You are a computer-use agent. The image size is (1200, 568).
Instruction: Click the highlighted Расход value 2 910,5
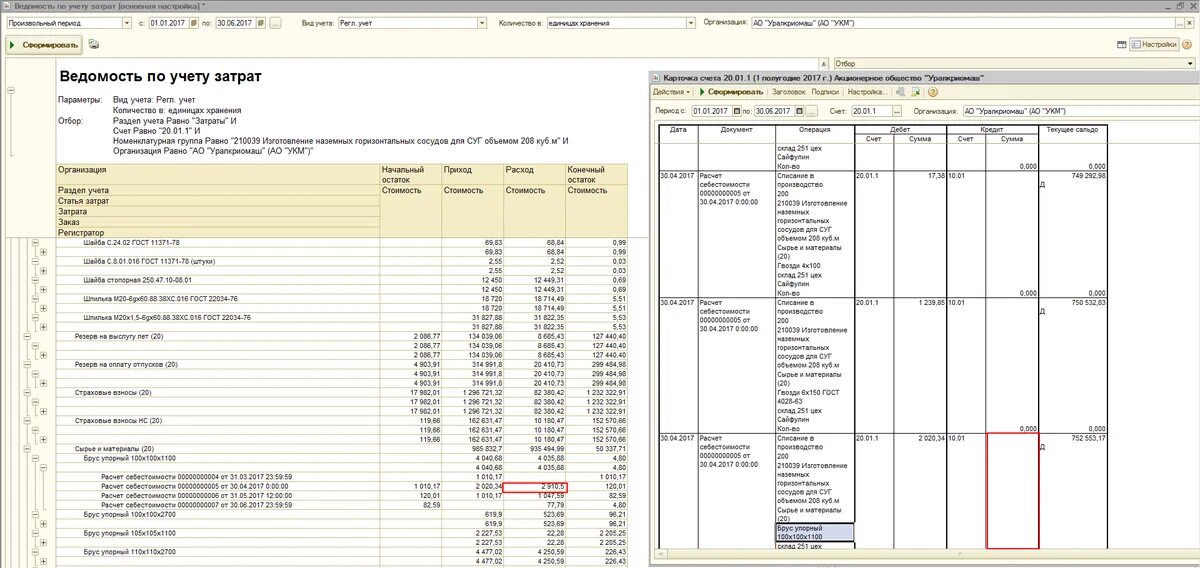tap(535, 486)
